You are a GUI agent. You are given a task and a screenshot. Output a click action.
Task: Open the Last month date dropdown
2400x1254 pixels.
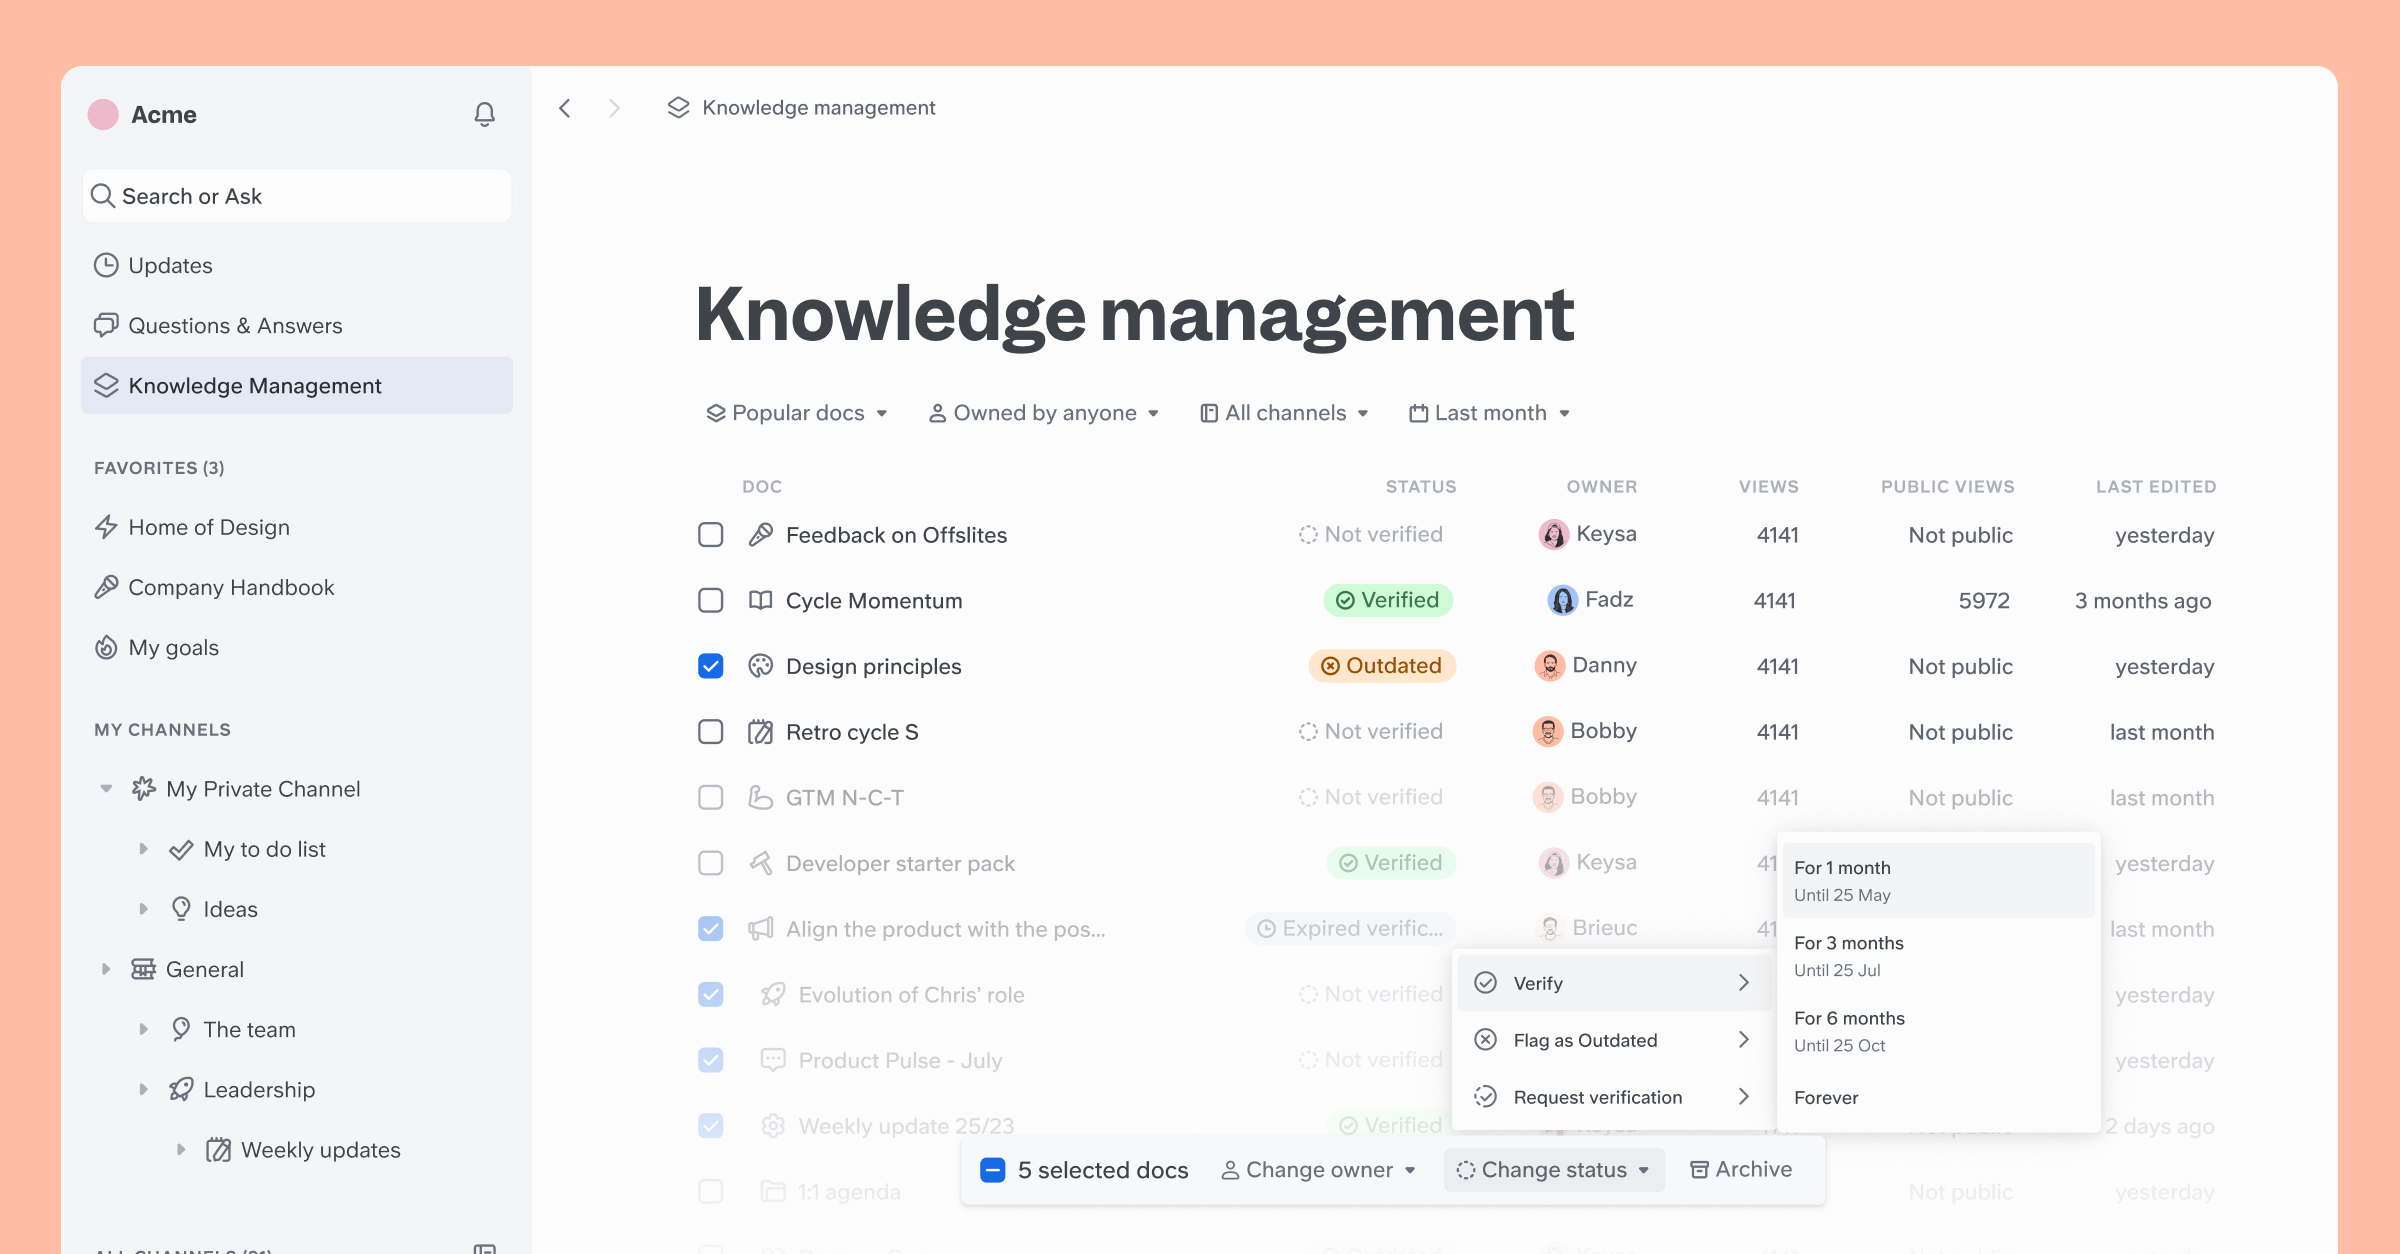tap(1490, 413)
